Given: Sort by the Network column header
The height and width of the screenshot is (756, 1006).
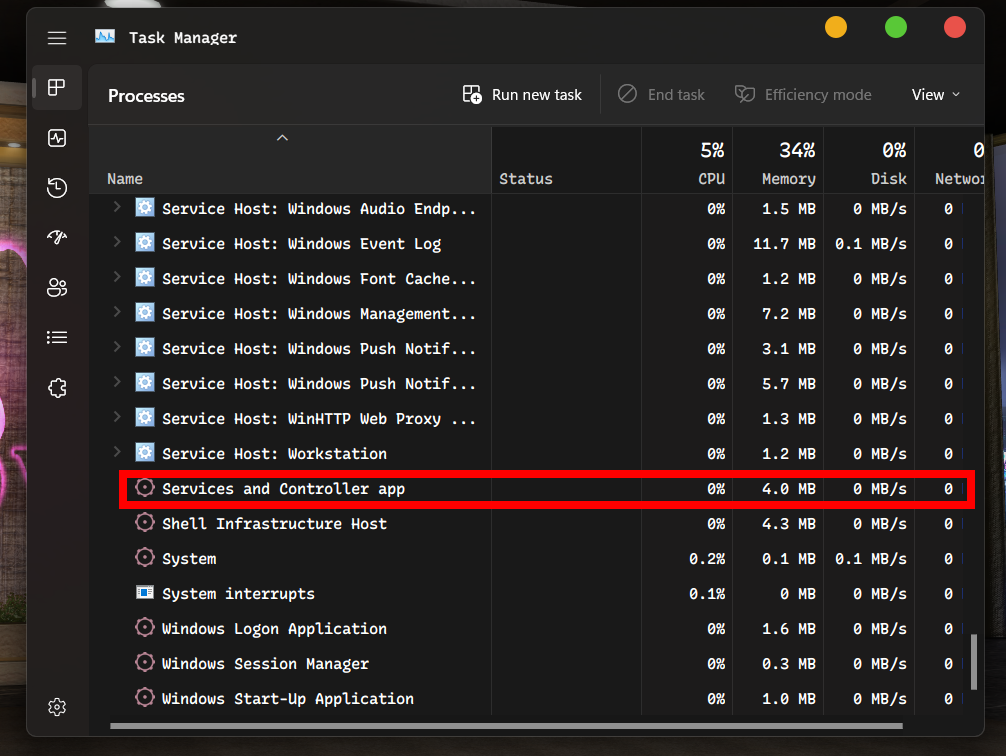Looking at the screenshot, I should [950, 160].
